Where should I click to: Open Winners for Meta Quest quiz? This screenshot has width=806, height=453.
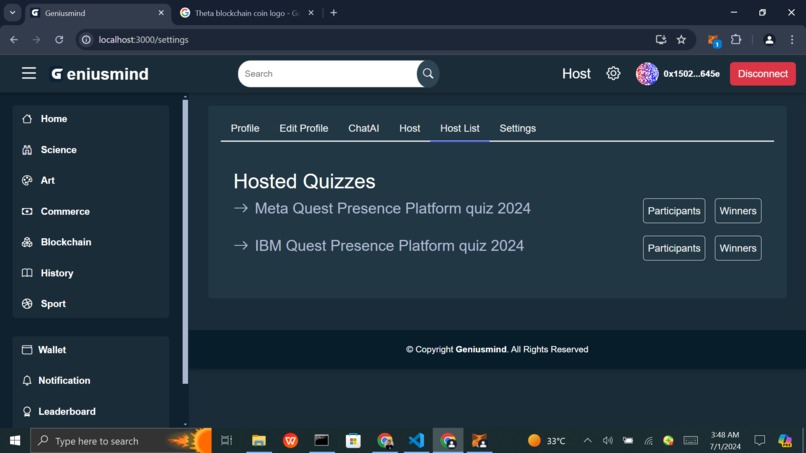click(x=738, y=211)
